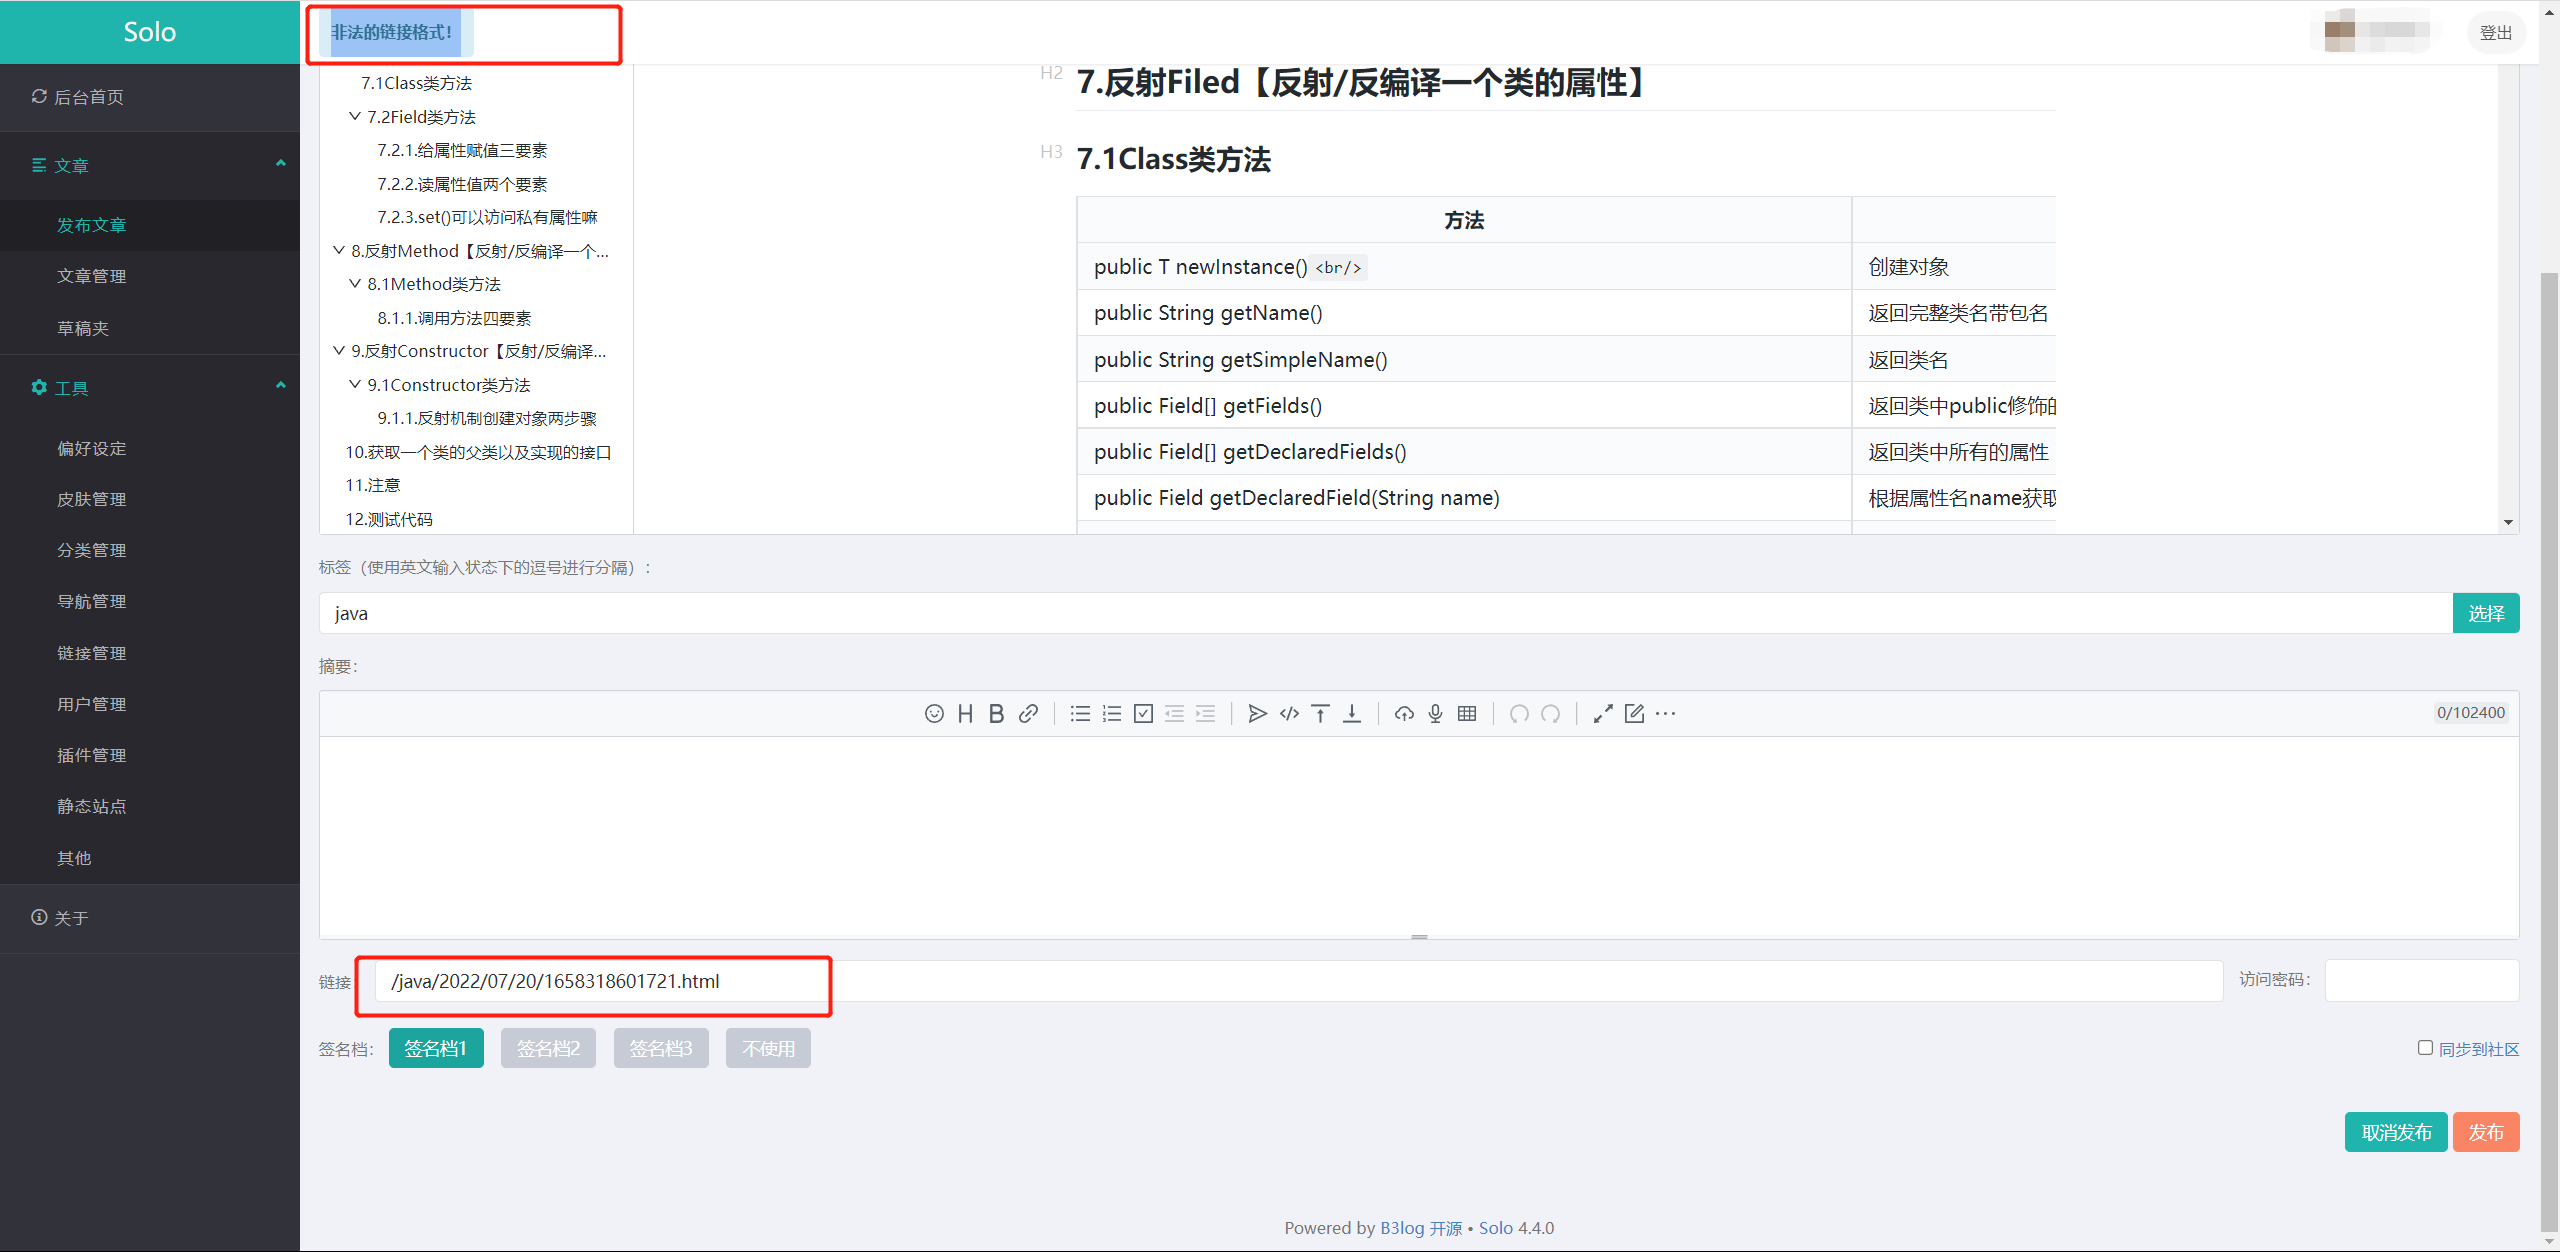Screen dimensions: 2560x1252
Task: Click the upload file cloud icon
Action: click(1404, 713)
